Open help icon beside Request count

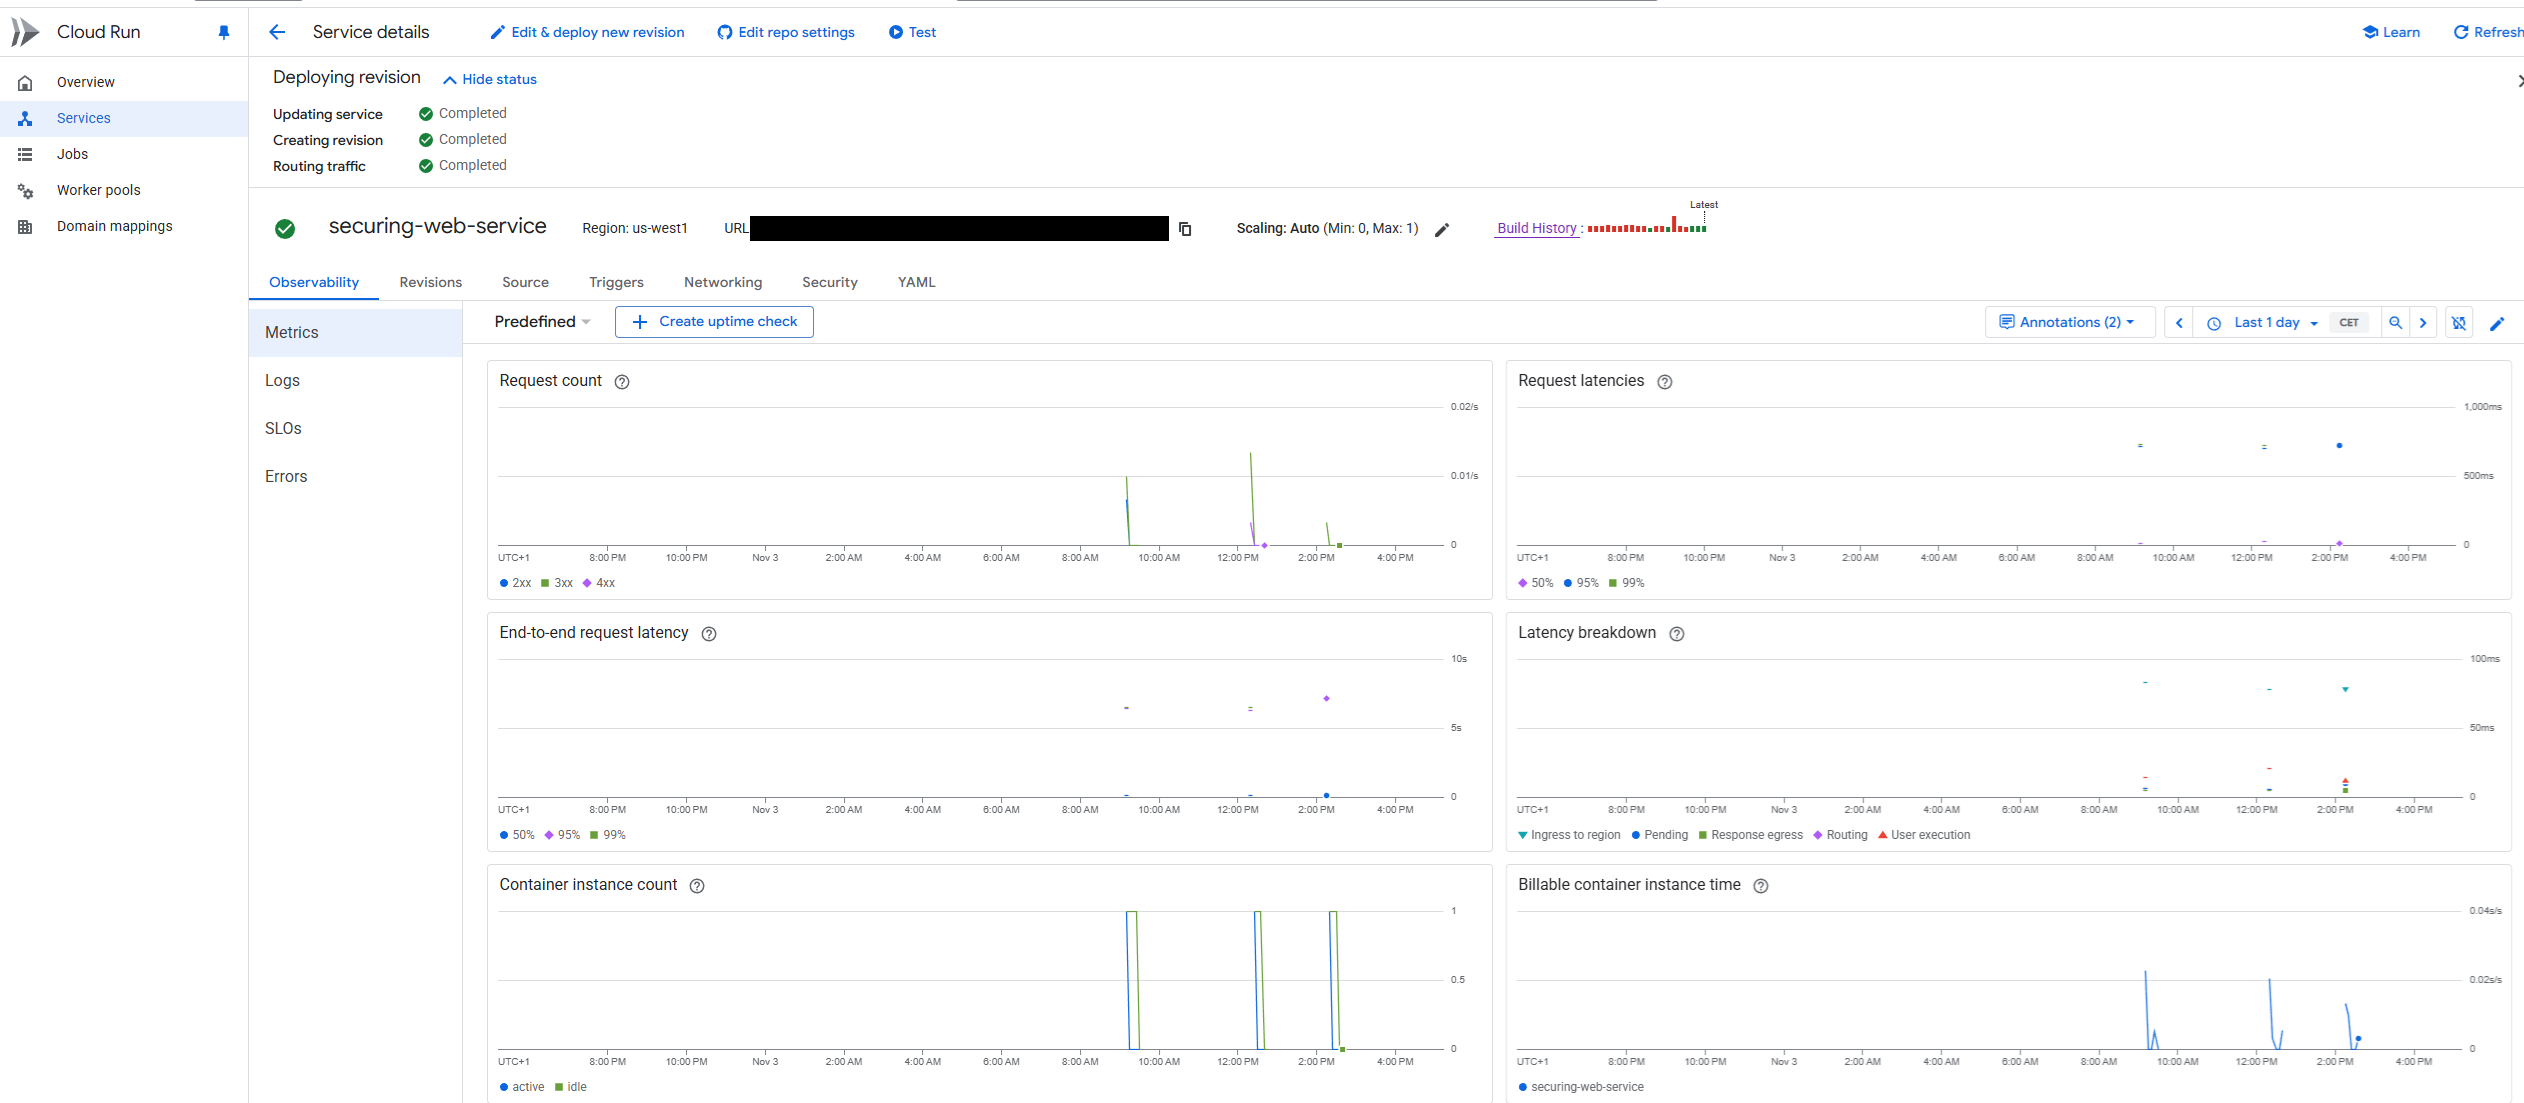[622, 382]
